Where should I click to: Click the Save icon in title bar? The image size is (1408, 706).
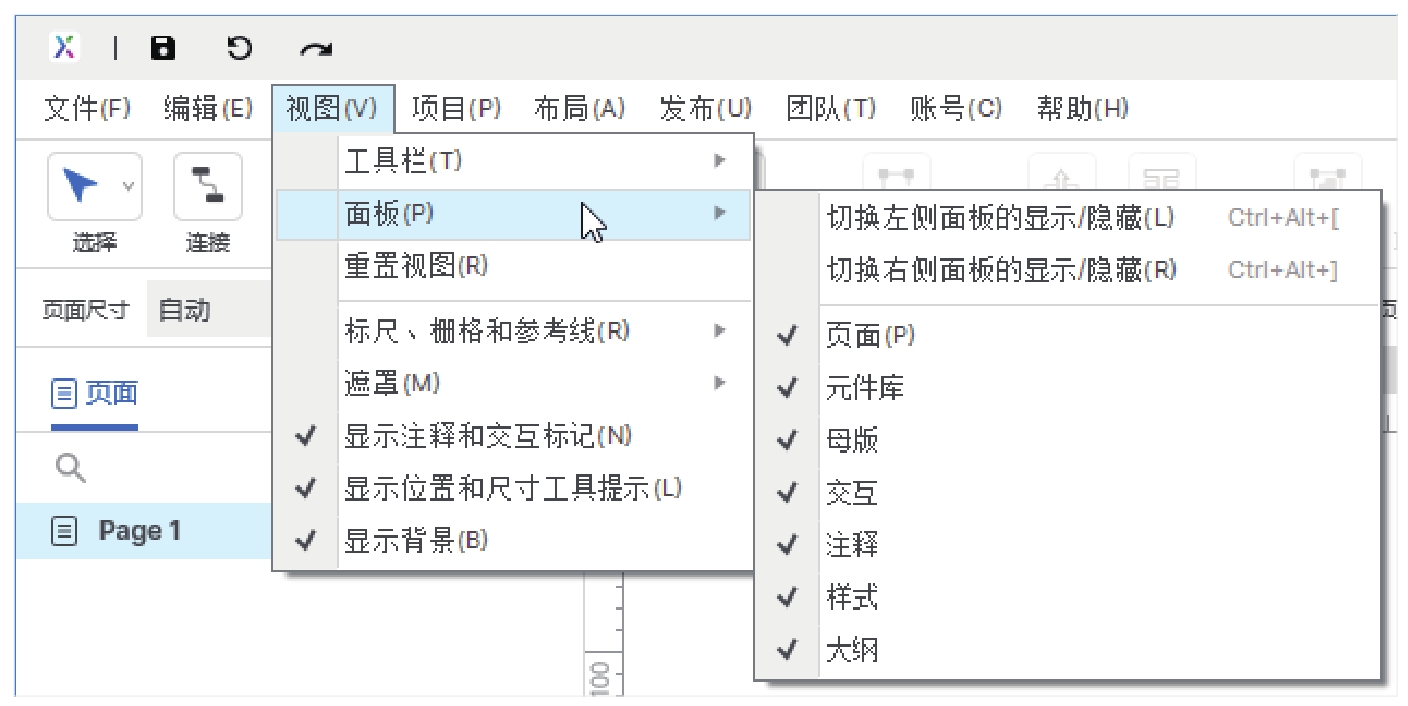pos(162,48)
